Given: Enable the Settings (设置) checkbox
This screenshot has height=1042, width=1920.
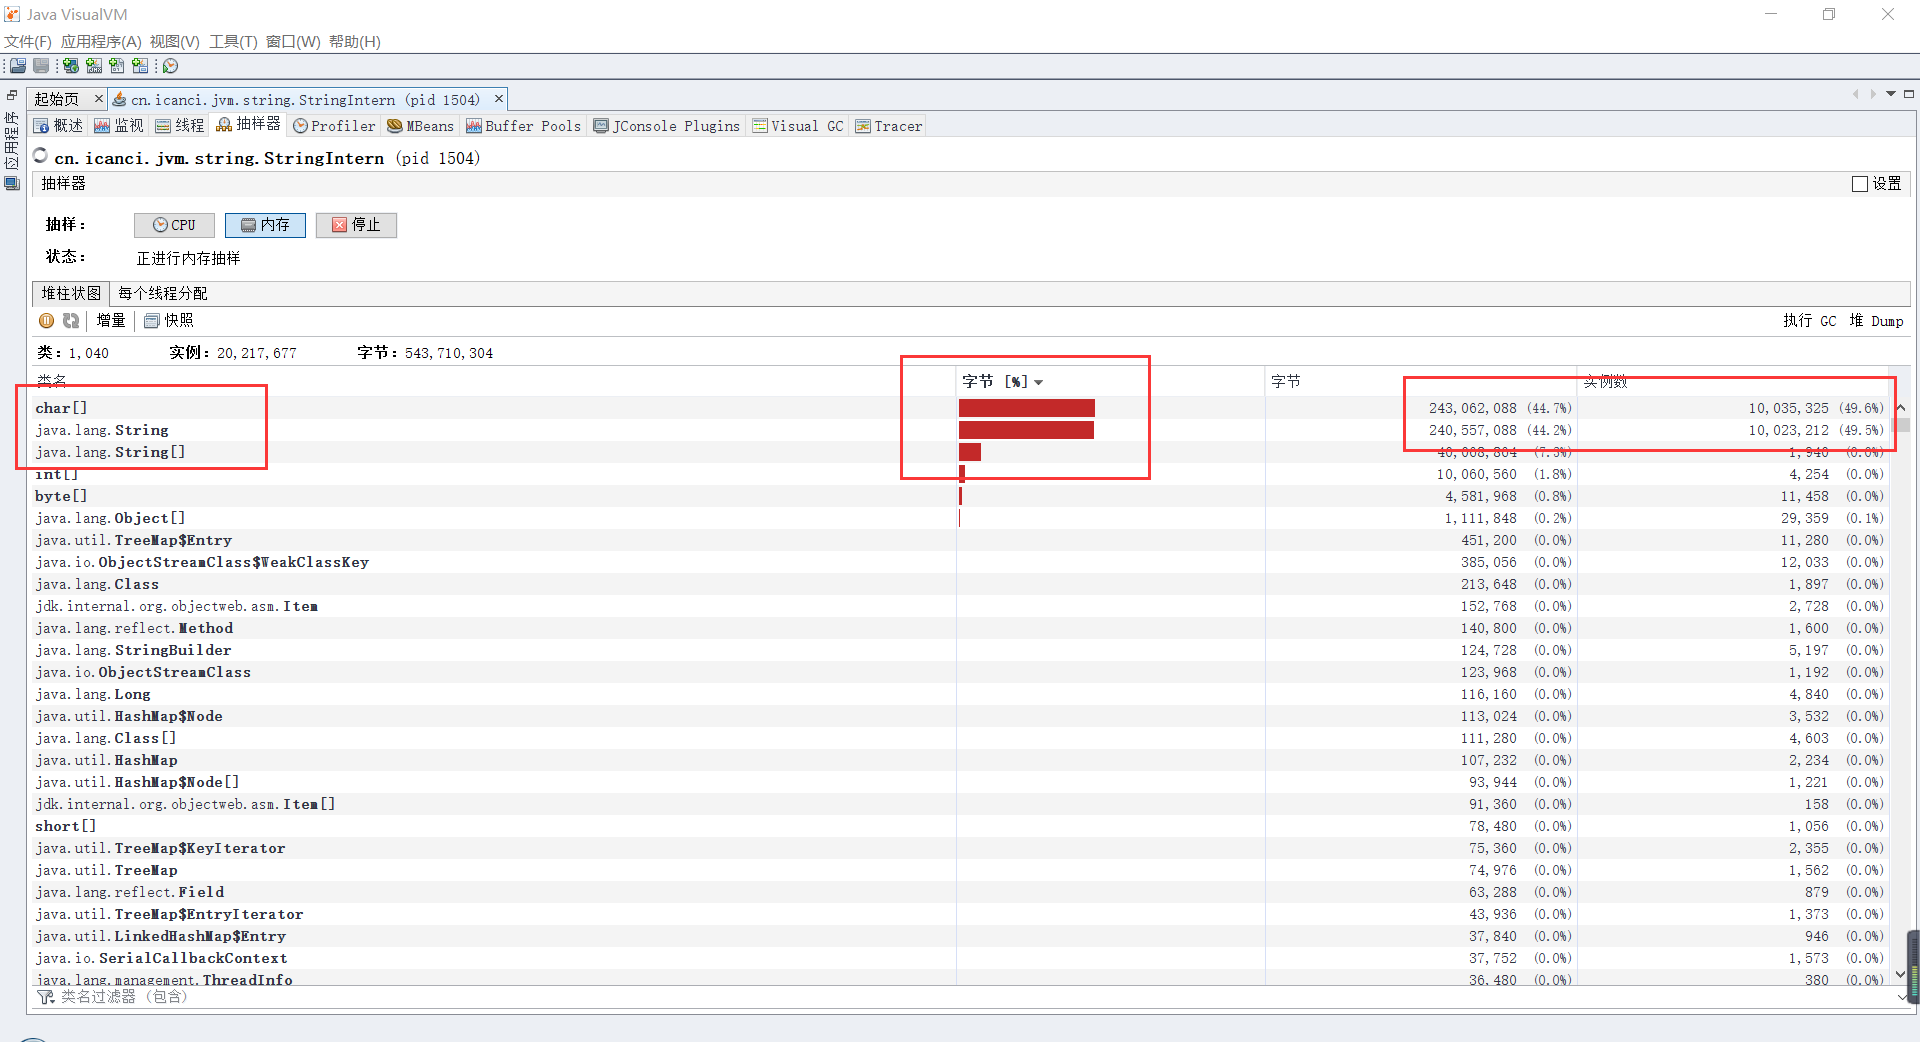Looking at the screenshot, I should pos(1860,184).
